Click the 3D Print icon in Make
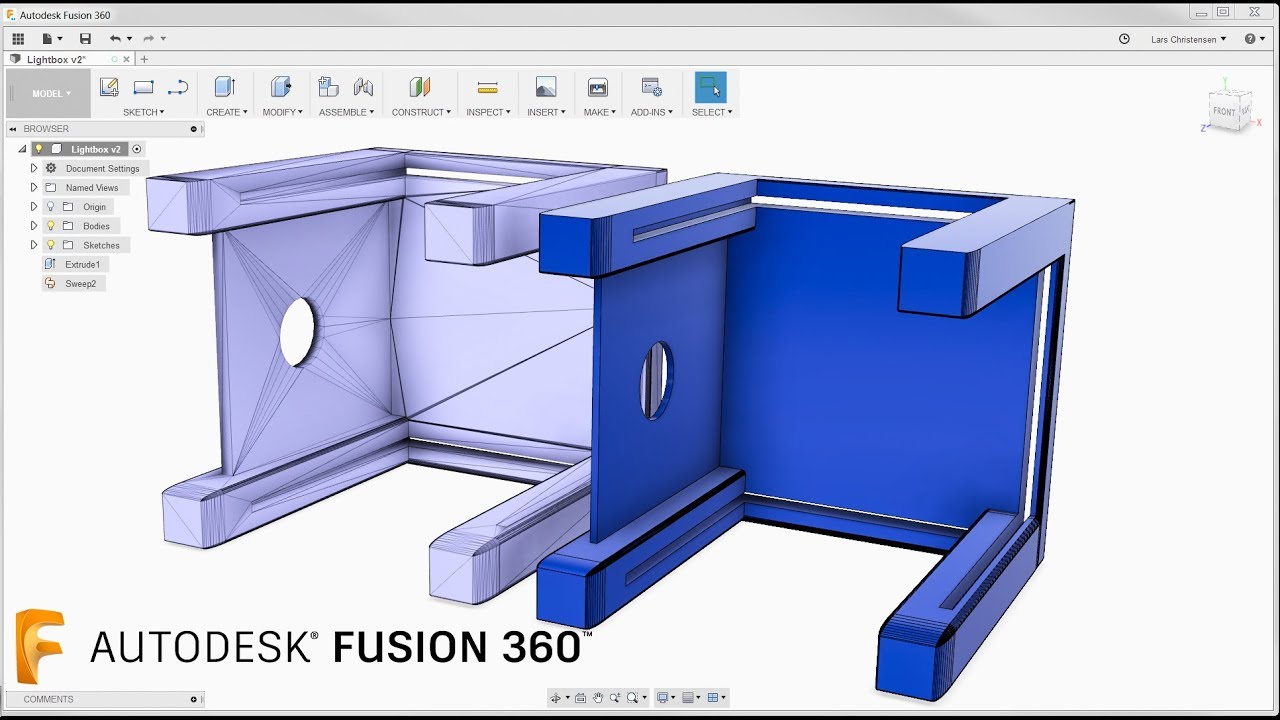This screenshot has width=1280, height=720. pos(598,87)
